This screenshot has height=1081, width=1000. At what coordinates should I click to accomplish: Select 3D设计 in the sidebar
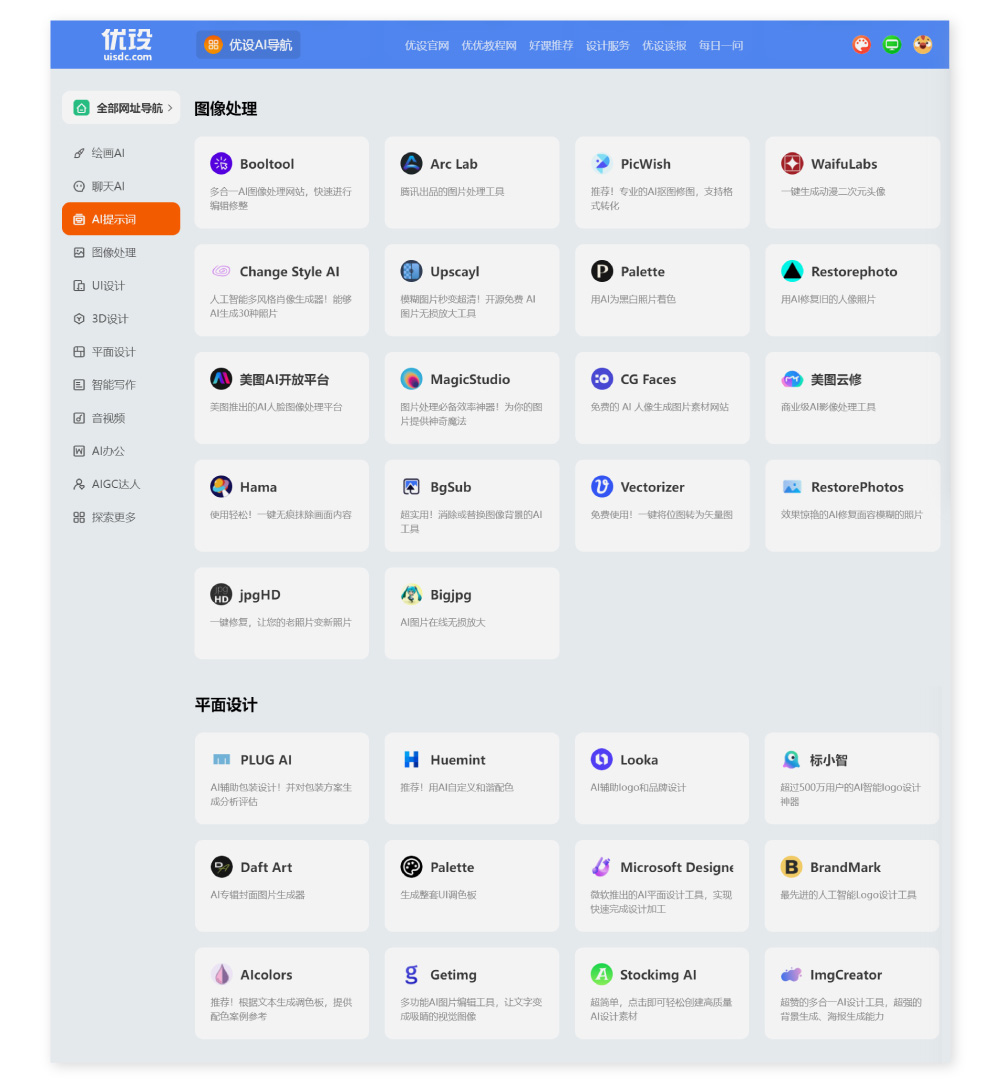coord(121,318)
